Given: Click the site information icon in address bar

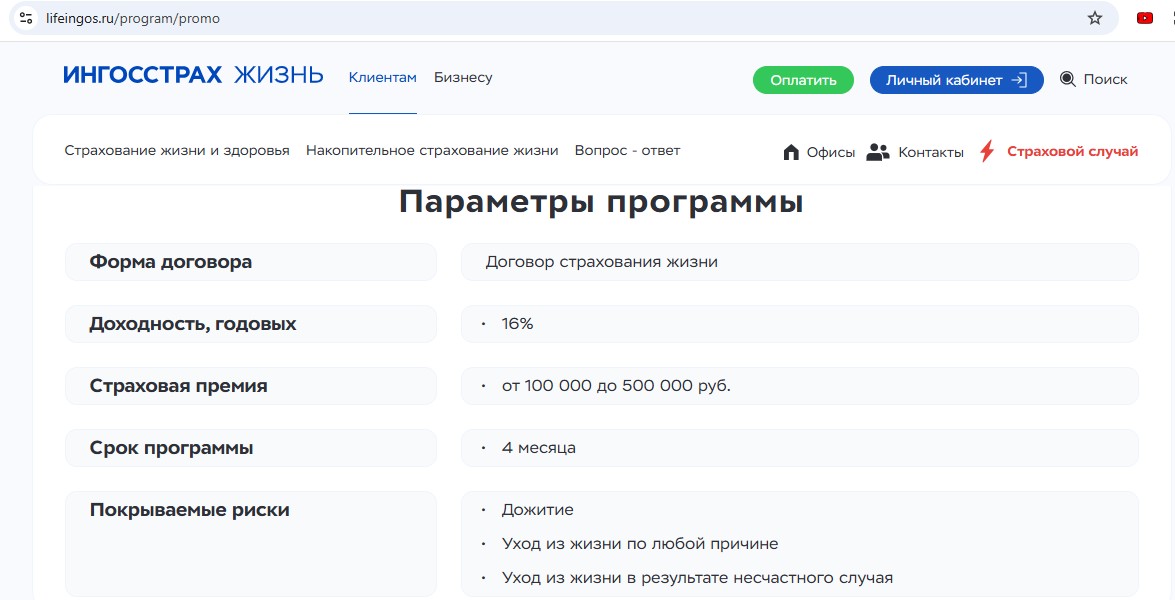Looking at the screenshot, I should [x=26, y=18].
